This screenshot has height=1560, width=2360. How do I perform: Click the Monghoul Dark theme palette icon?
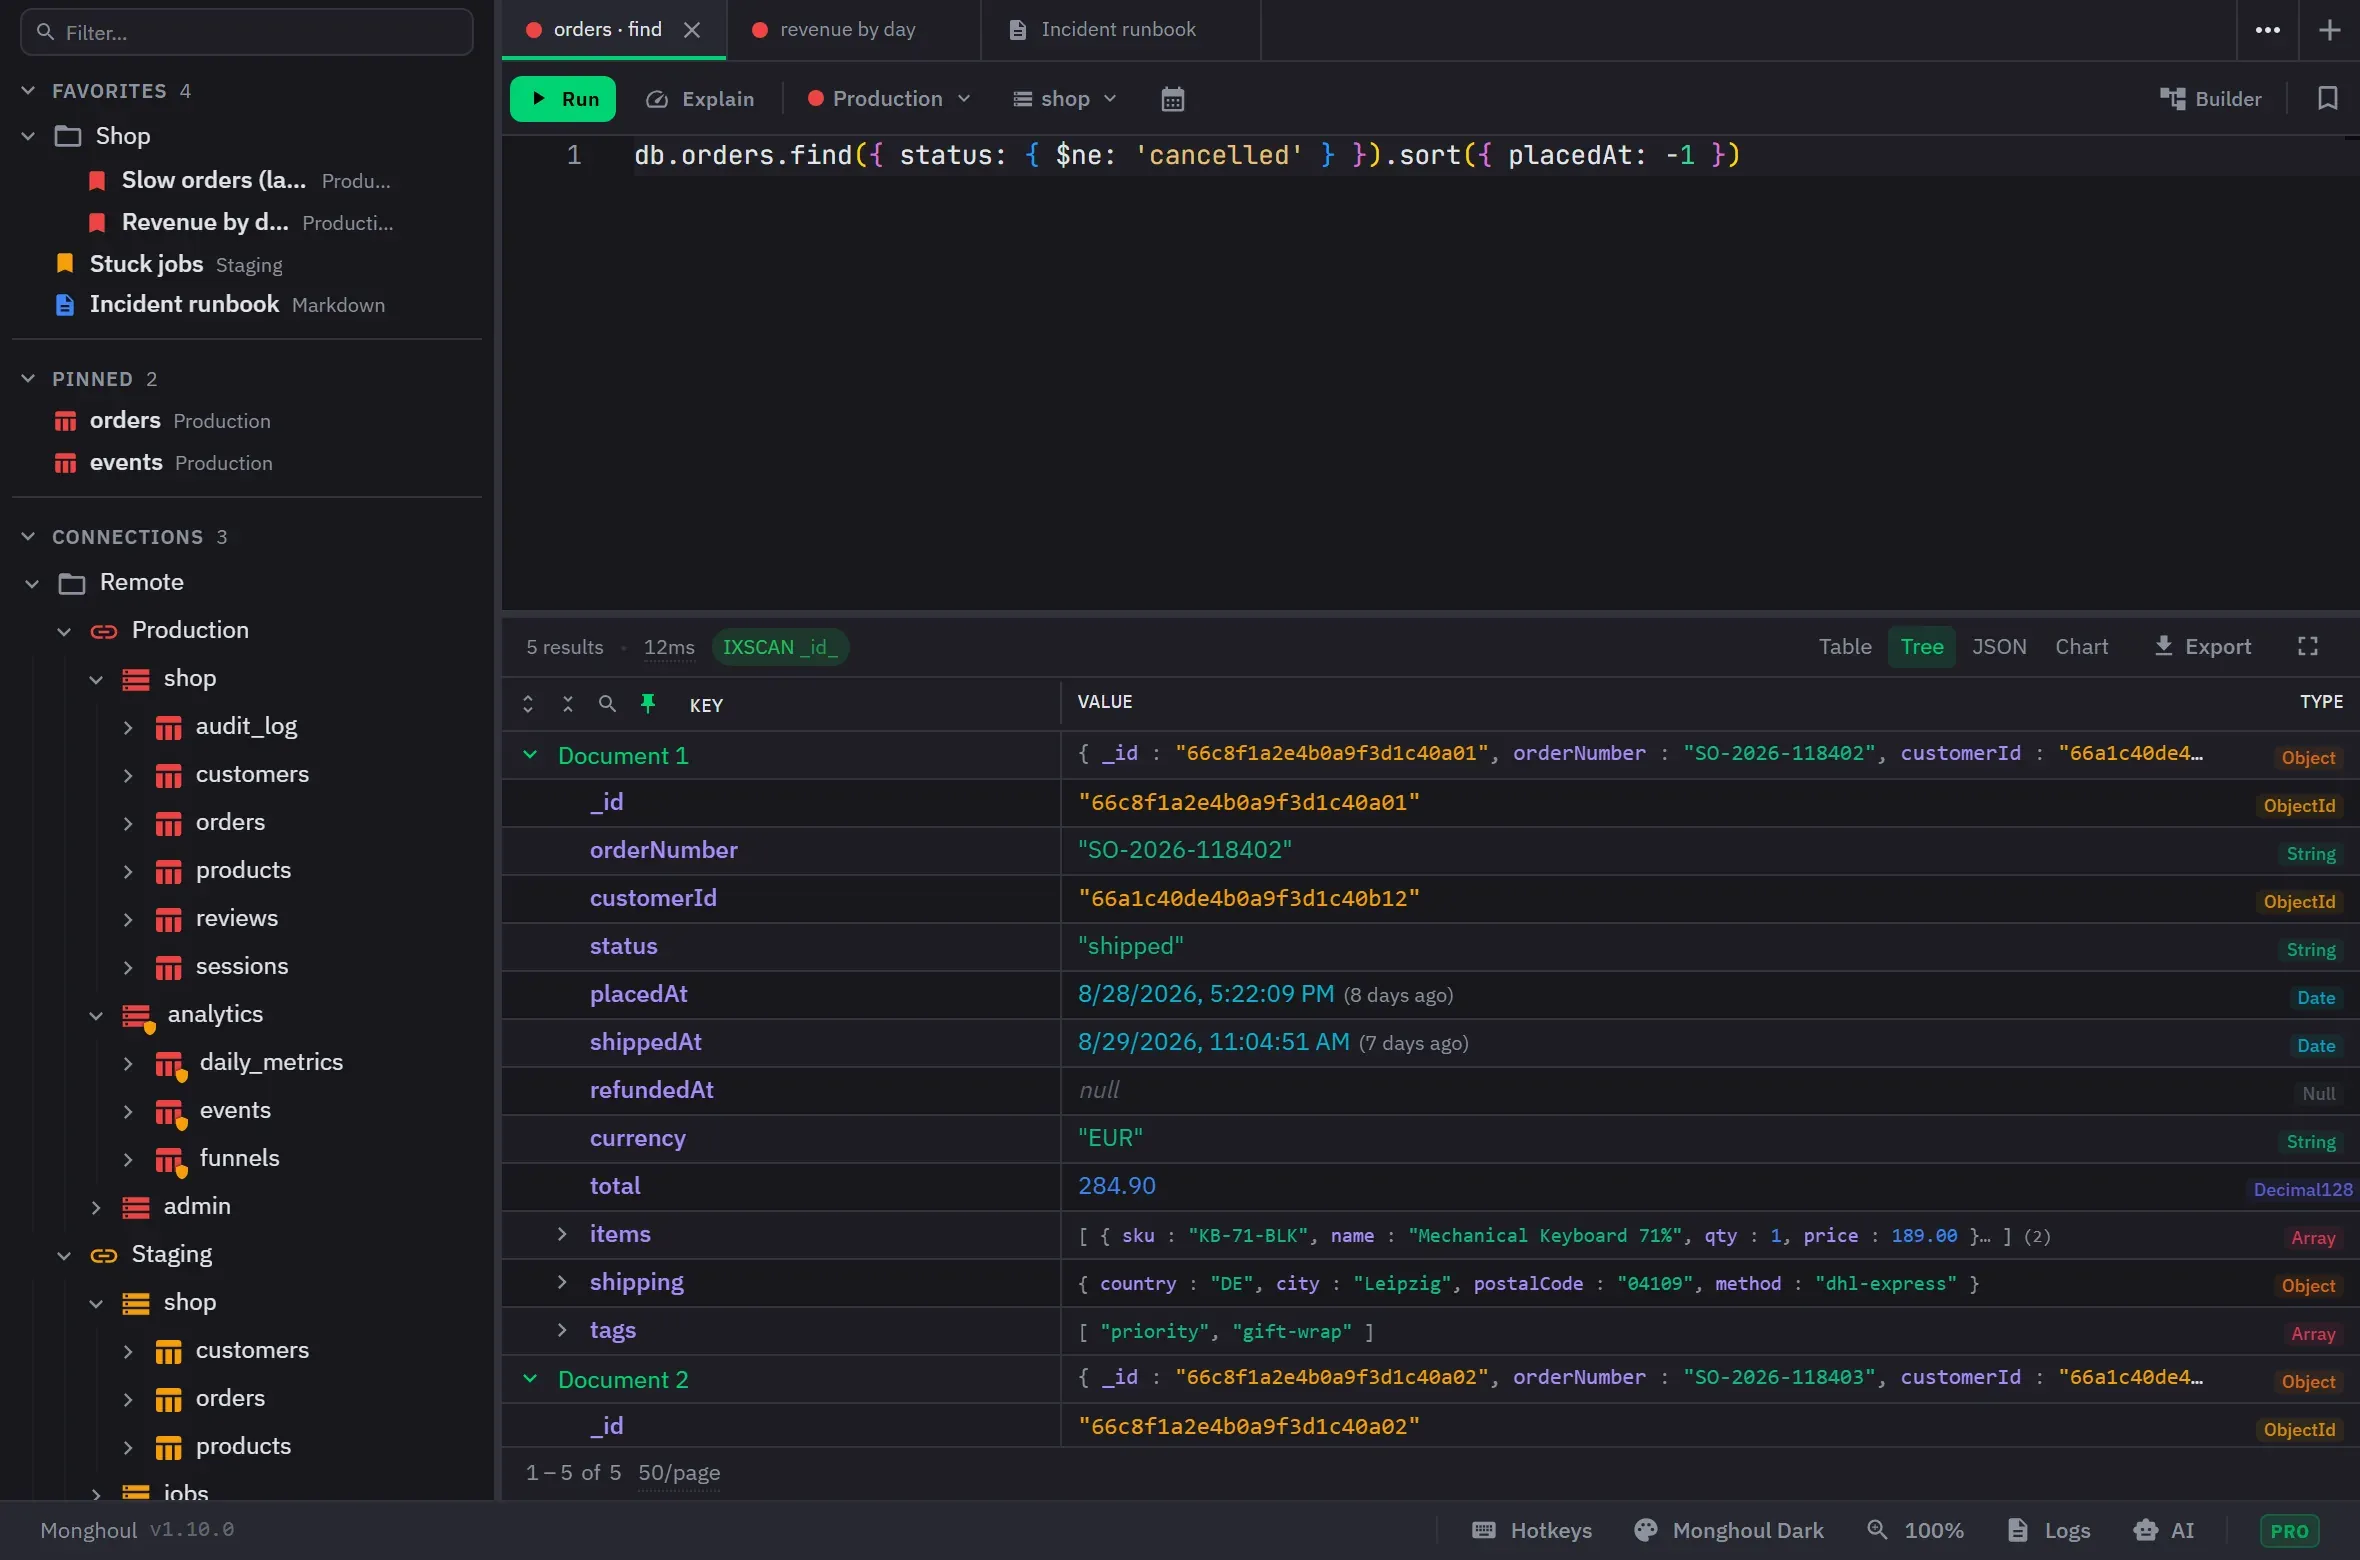(1645, 1530)
